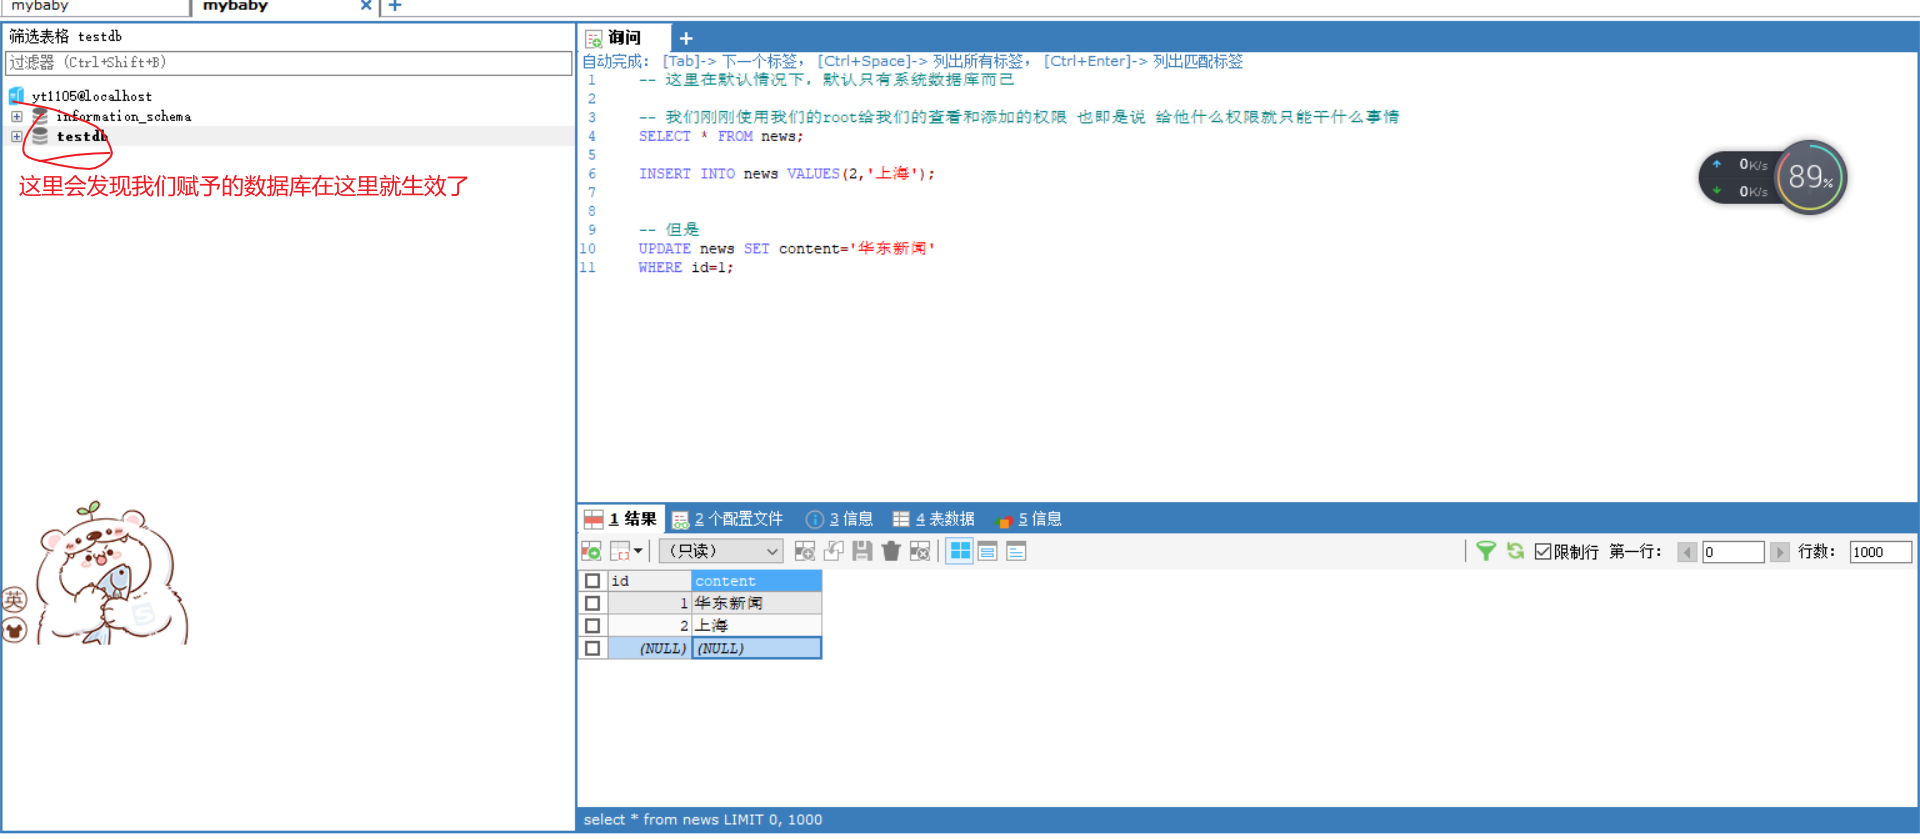Screen dimensions: 1920x839
Task: Select the 询问 query tab
Action: coord(624,38)
